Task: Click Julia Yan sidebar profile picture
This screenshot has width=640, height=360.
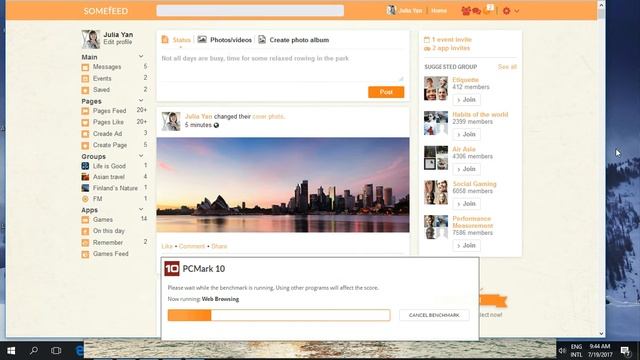Action: (91, 39)
